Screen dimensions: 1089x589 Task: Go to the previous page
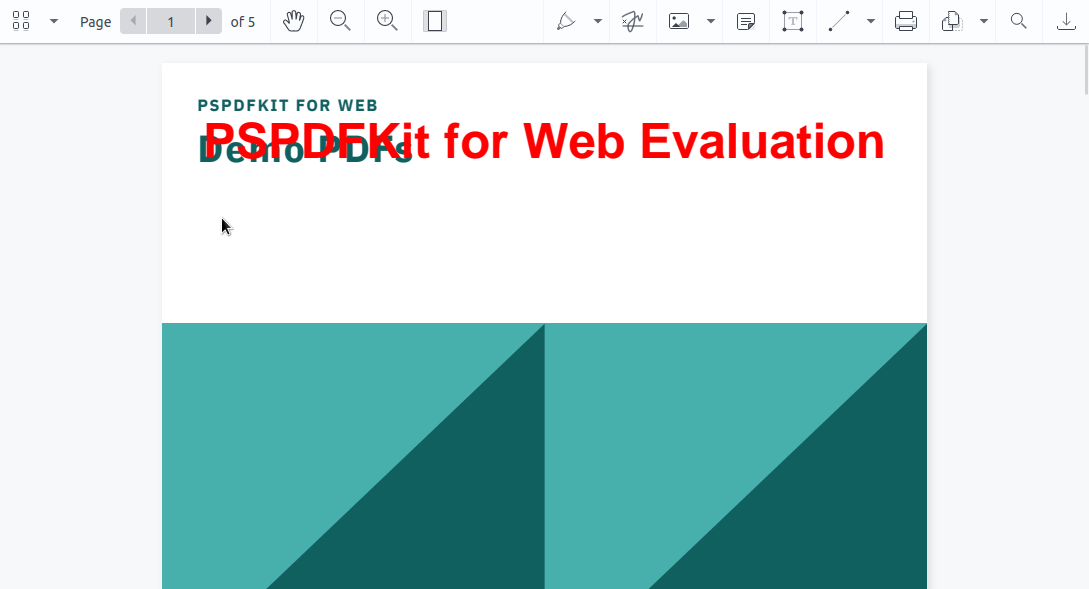tap(133, 21)
